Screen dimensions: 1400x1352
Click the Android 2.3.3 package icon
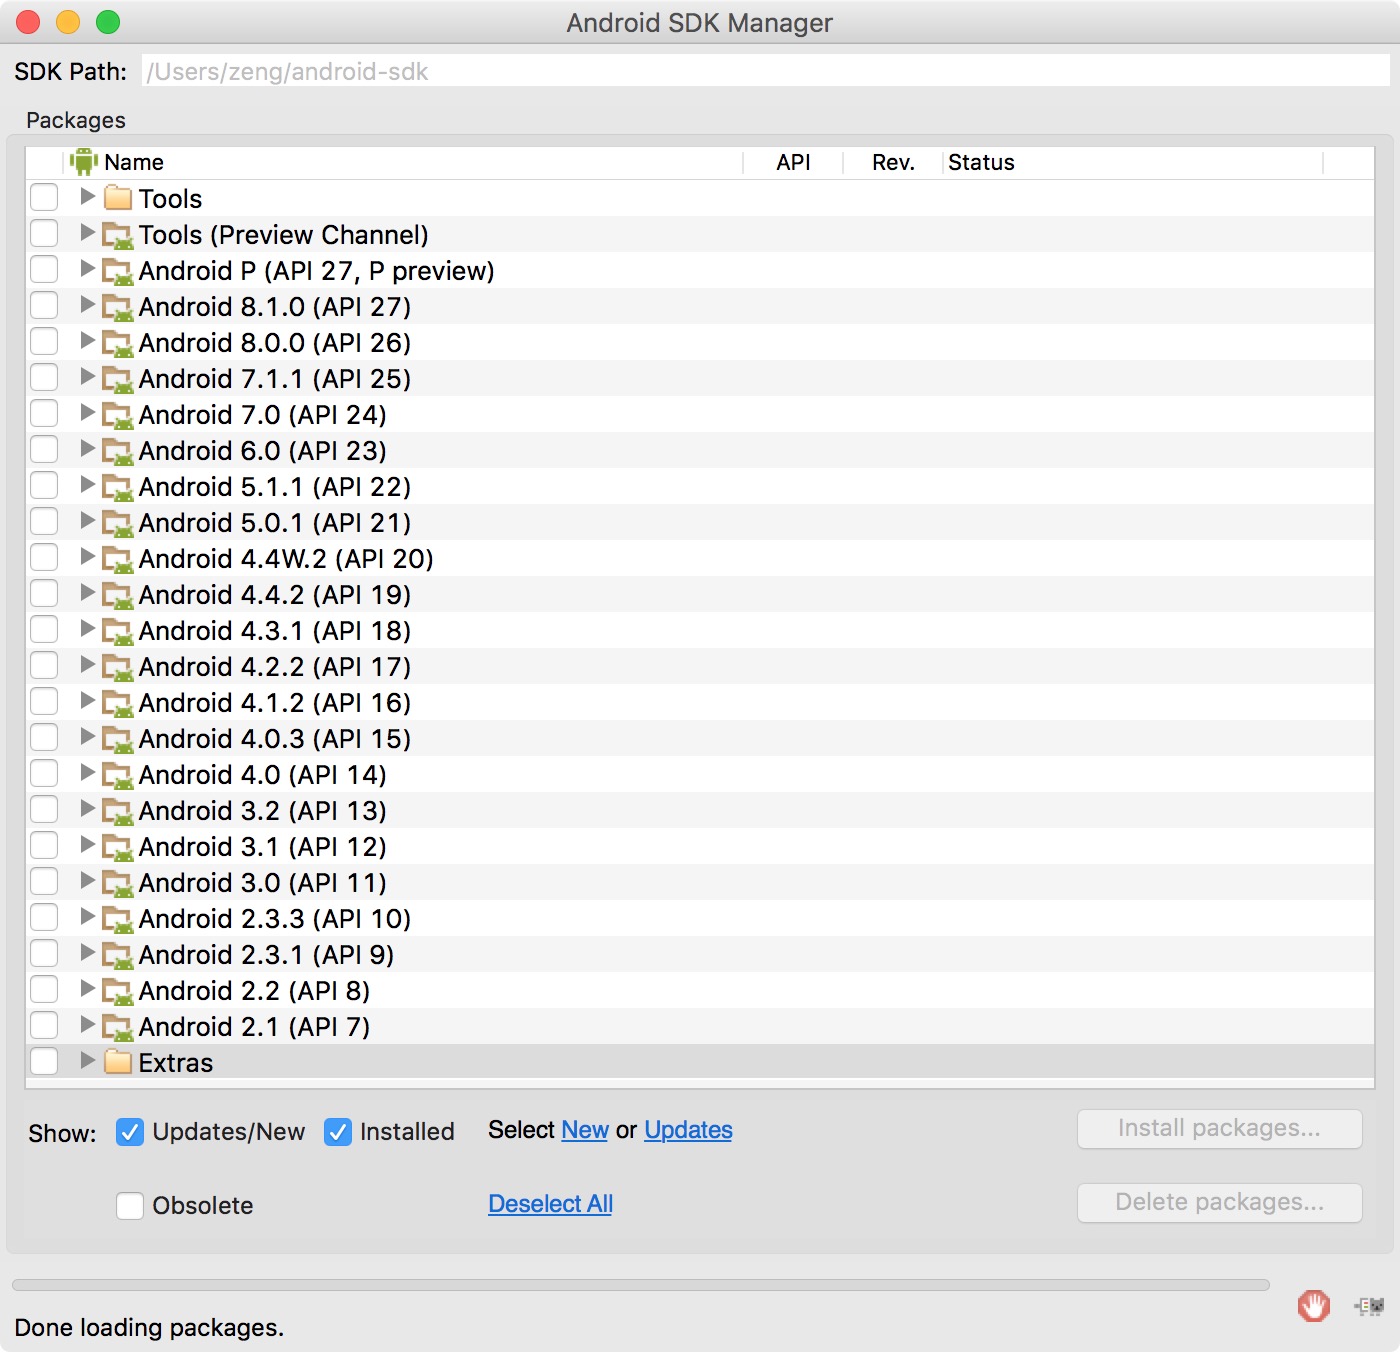pos(118,920)
